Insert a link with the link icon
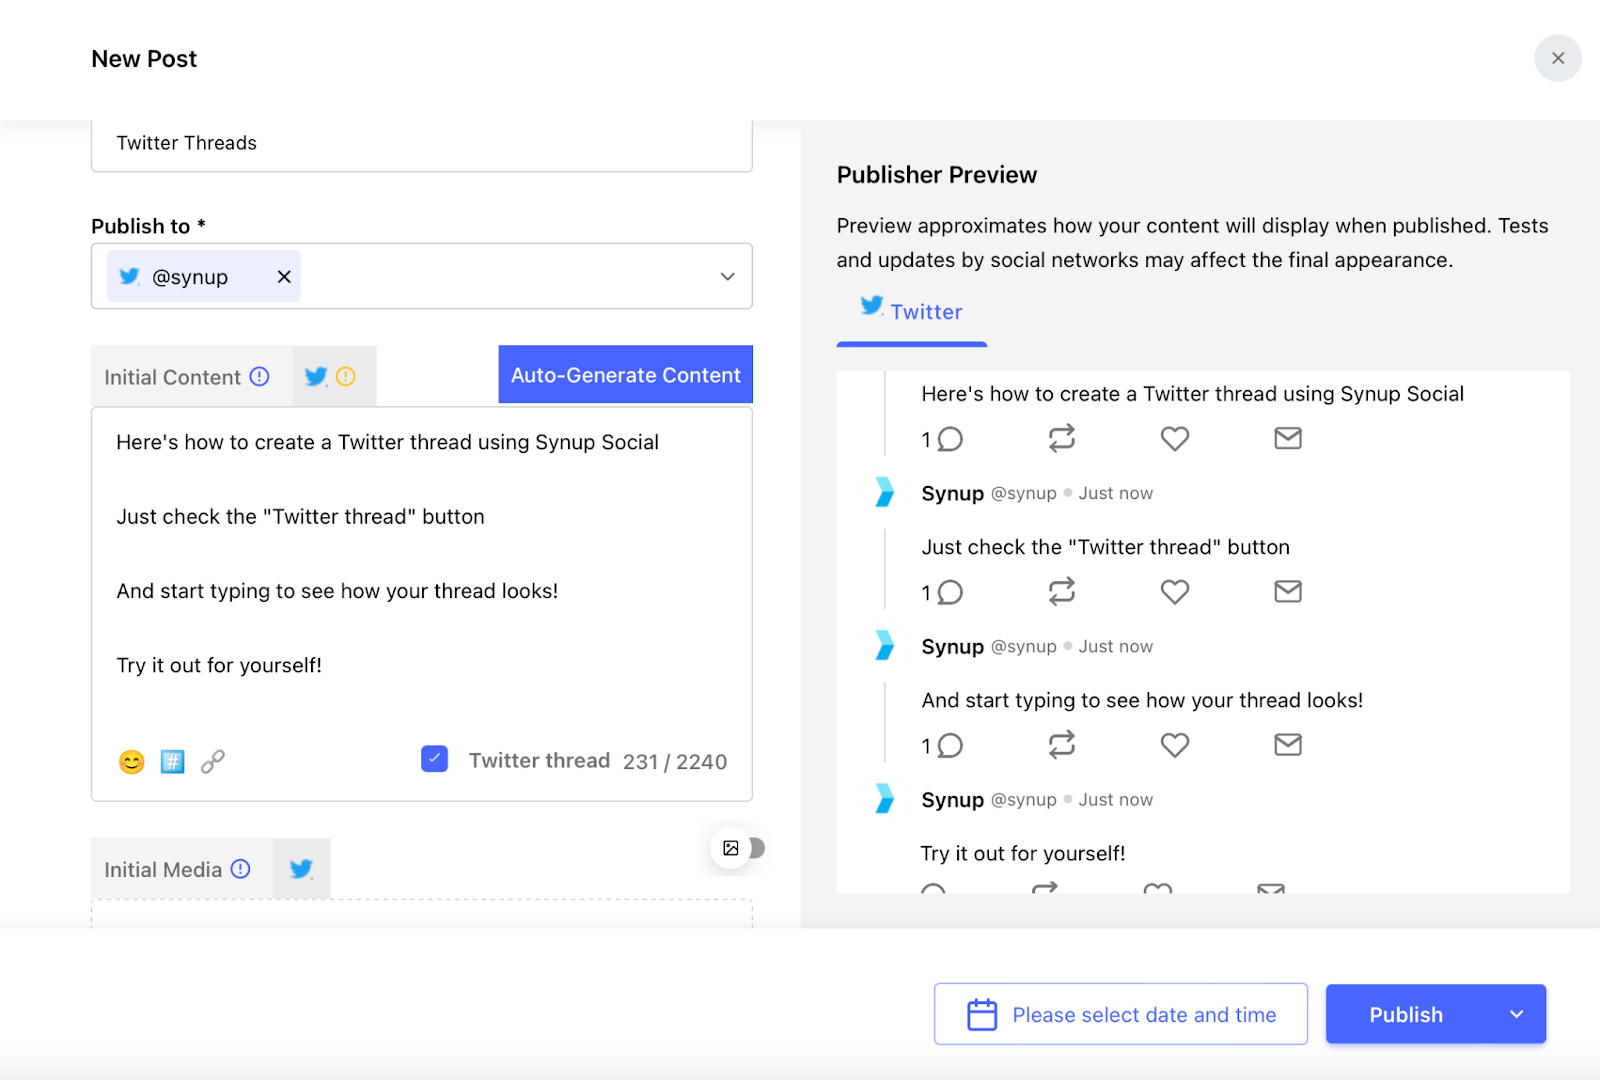This screenshot has height=1080, width=1600. (x=213, y=762)
